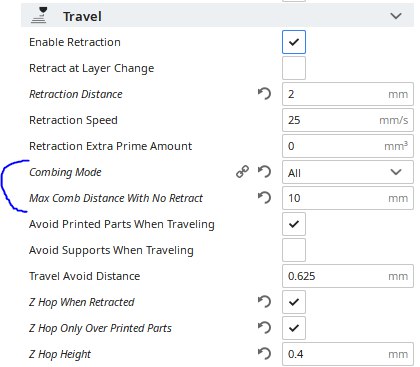Click the Retraction Distance label
The width and height of the screenshot is (420, 367).
pyautogui.click(x=76, y=94)
